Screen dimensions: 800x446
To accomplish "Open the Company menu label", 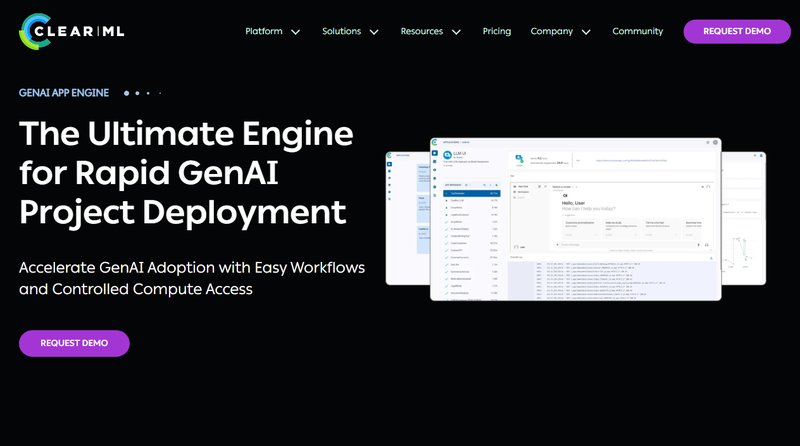I will click(552, 31).
